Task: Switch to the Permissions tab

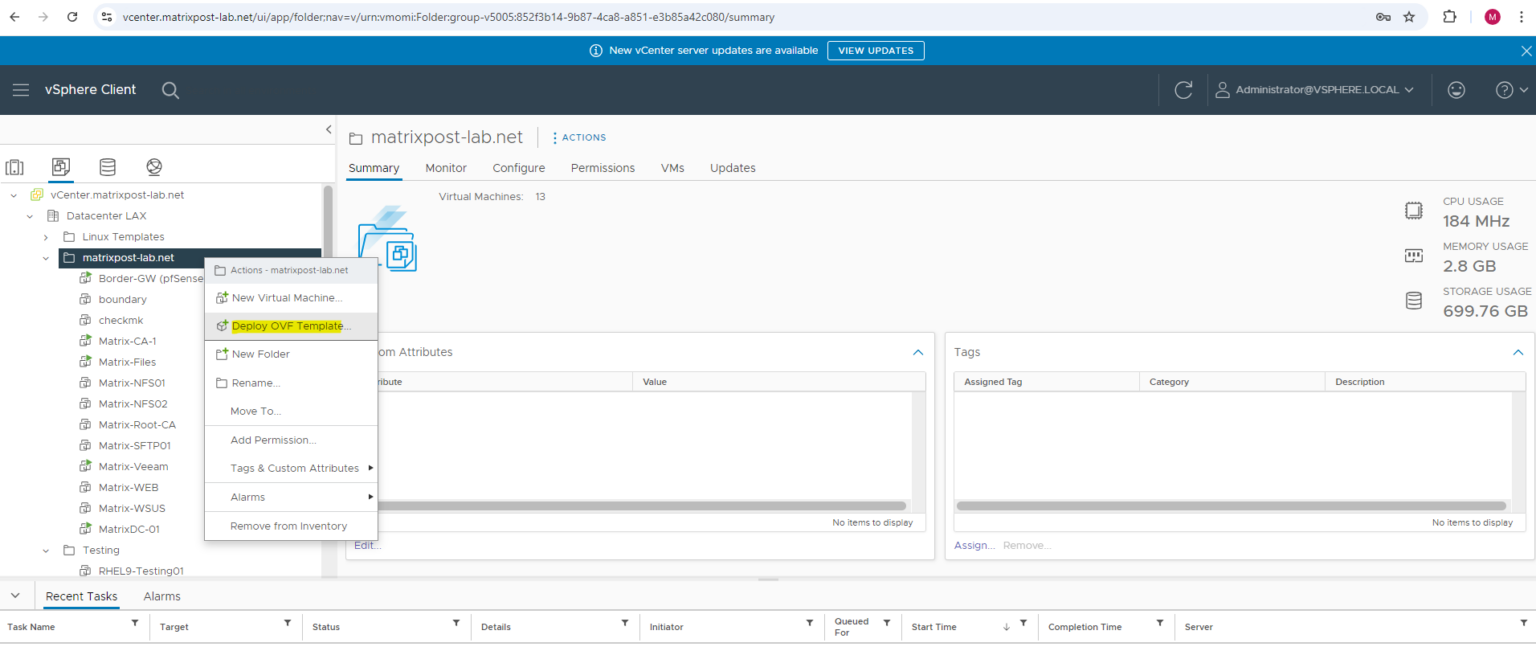Action: coord(602,167)
